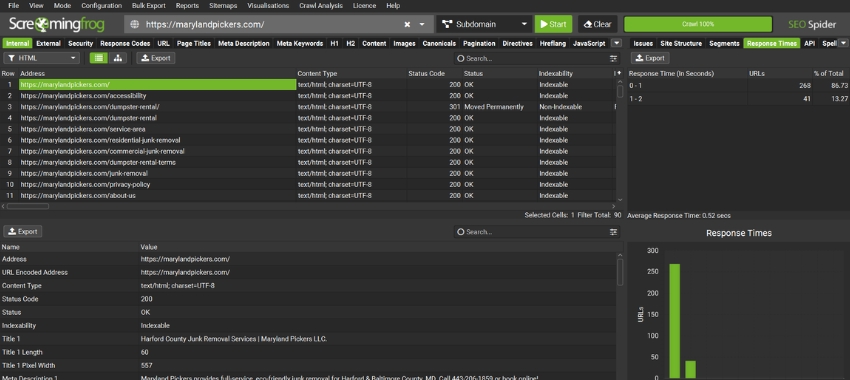Switch to the Segments tab
Screen dimensions: 850x380
tap(724, 43)
